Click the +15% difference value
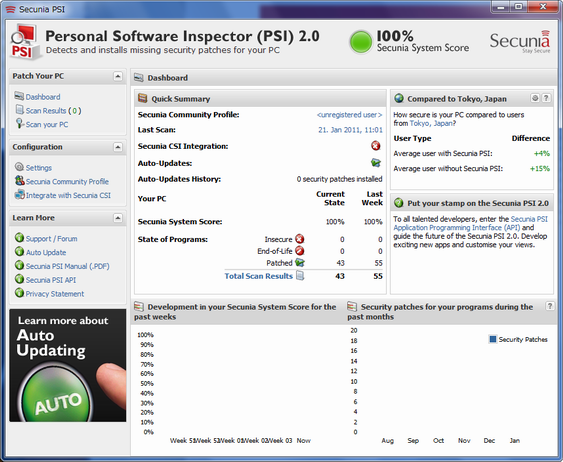 (540, 168)
